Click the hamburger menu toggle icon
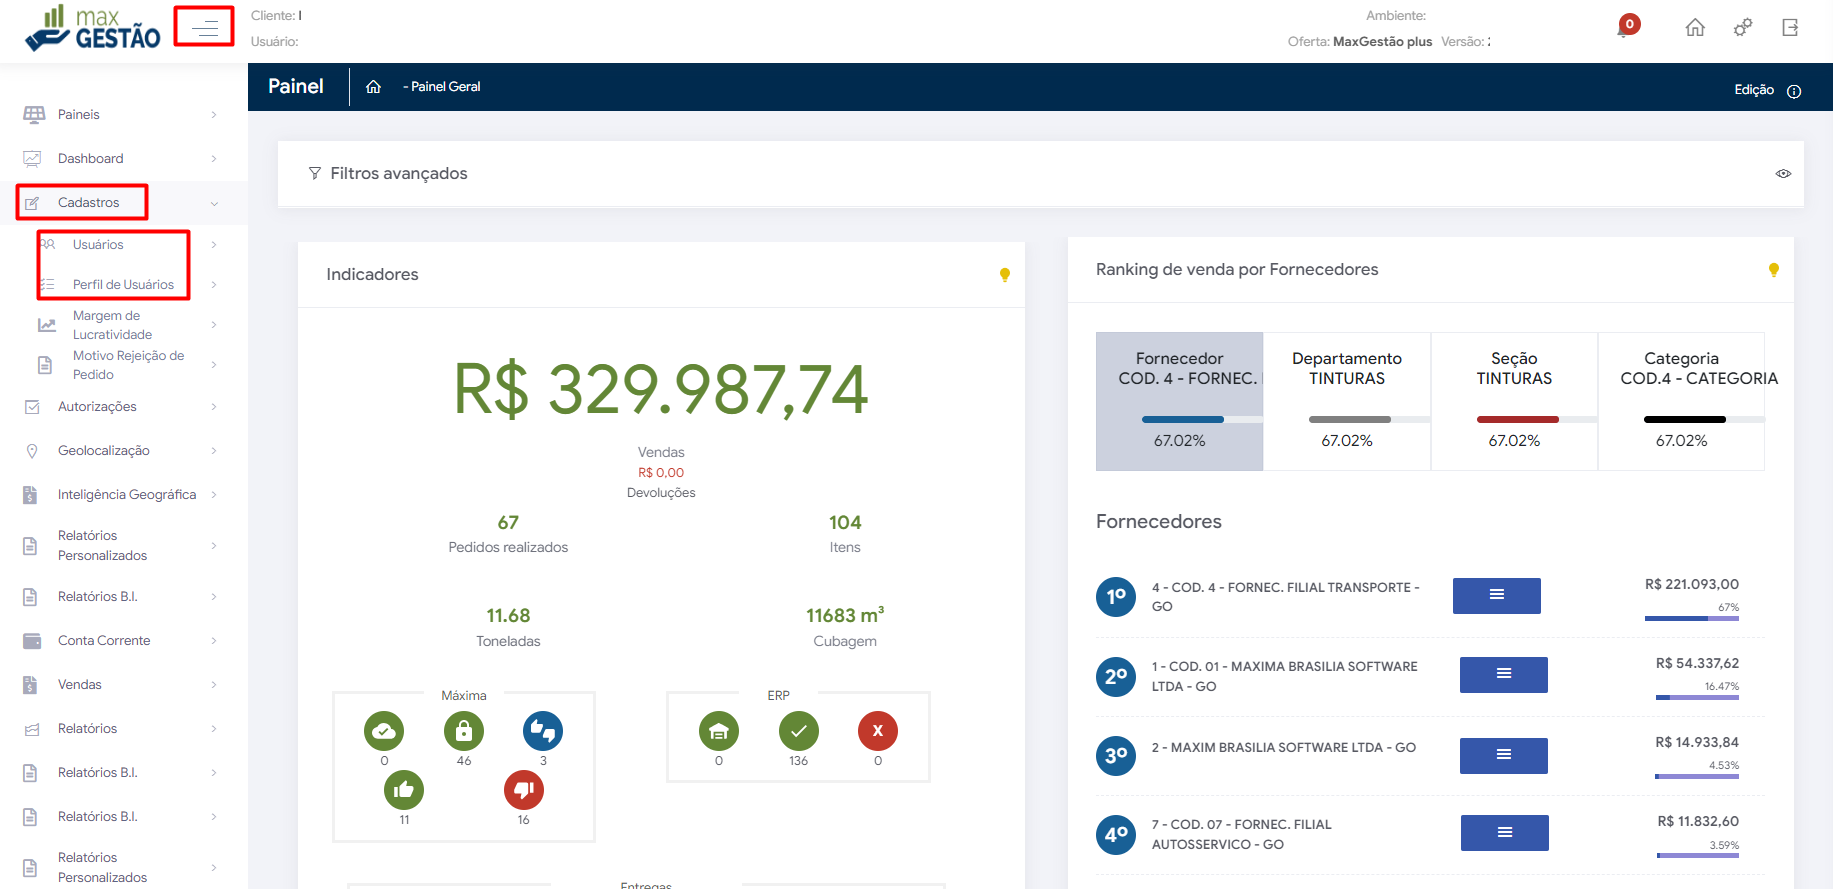This screenshot has height=889, width=1833. click(x=205, y=27)
